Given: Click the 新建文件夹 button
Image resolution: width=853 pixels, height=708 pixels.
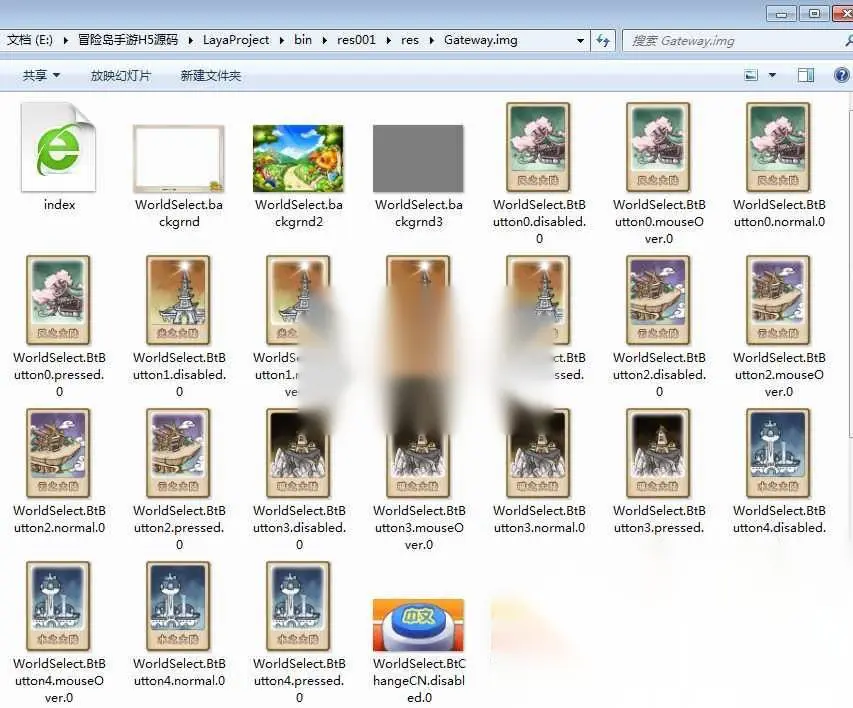Looking at the screenshot, I should click(x=211, y=76).
